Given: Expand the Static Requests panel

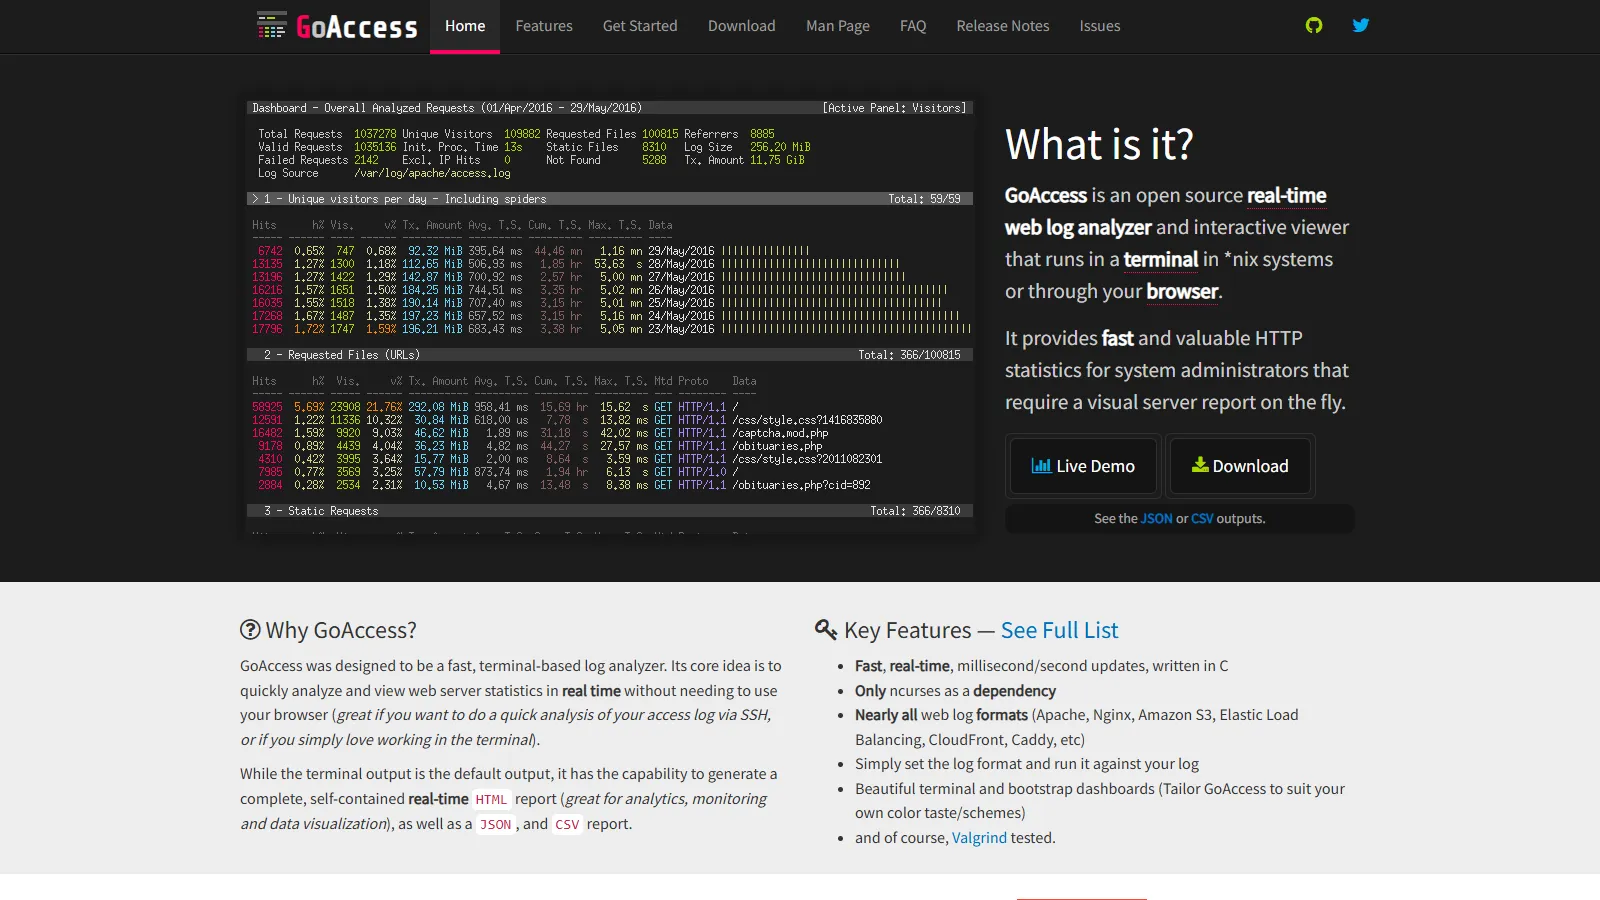Looking at the screenshot, I should [x=320, y=510].
